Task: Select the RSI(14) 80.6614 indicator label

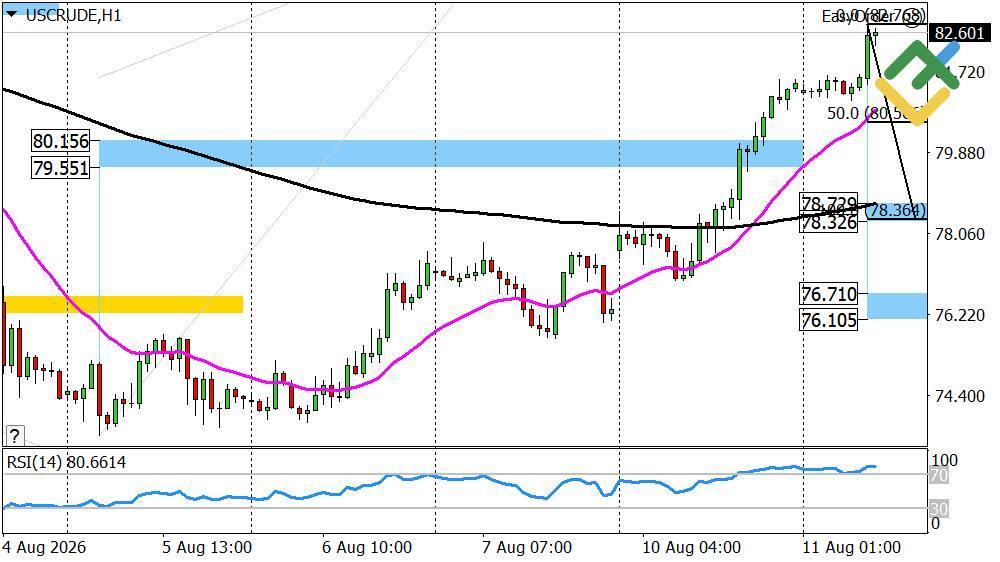Action: click(x=66, y=462)
